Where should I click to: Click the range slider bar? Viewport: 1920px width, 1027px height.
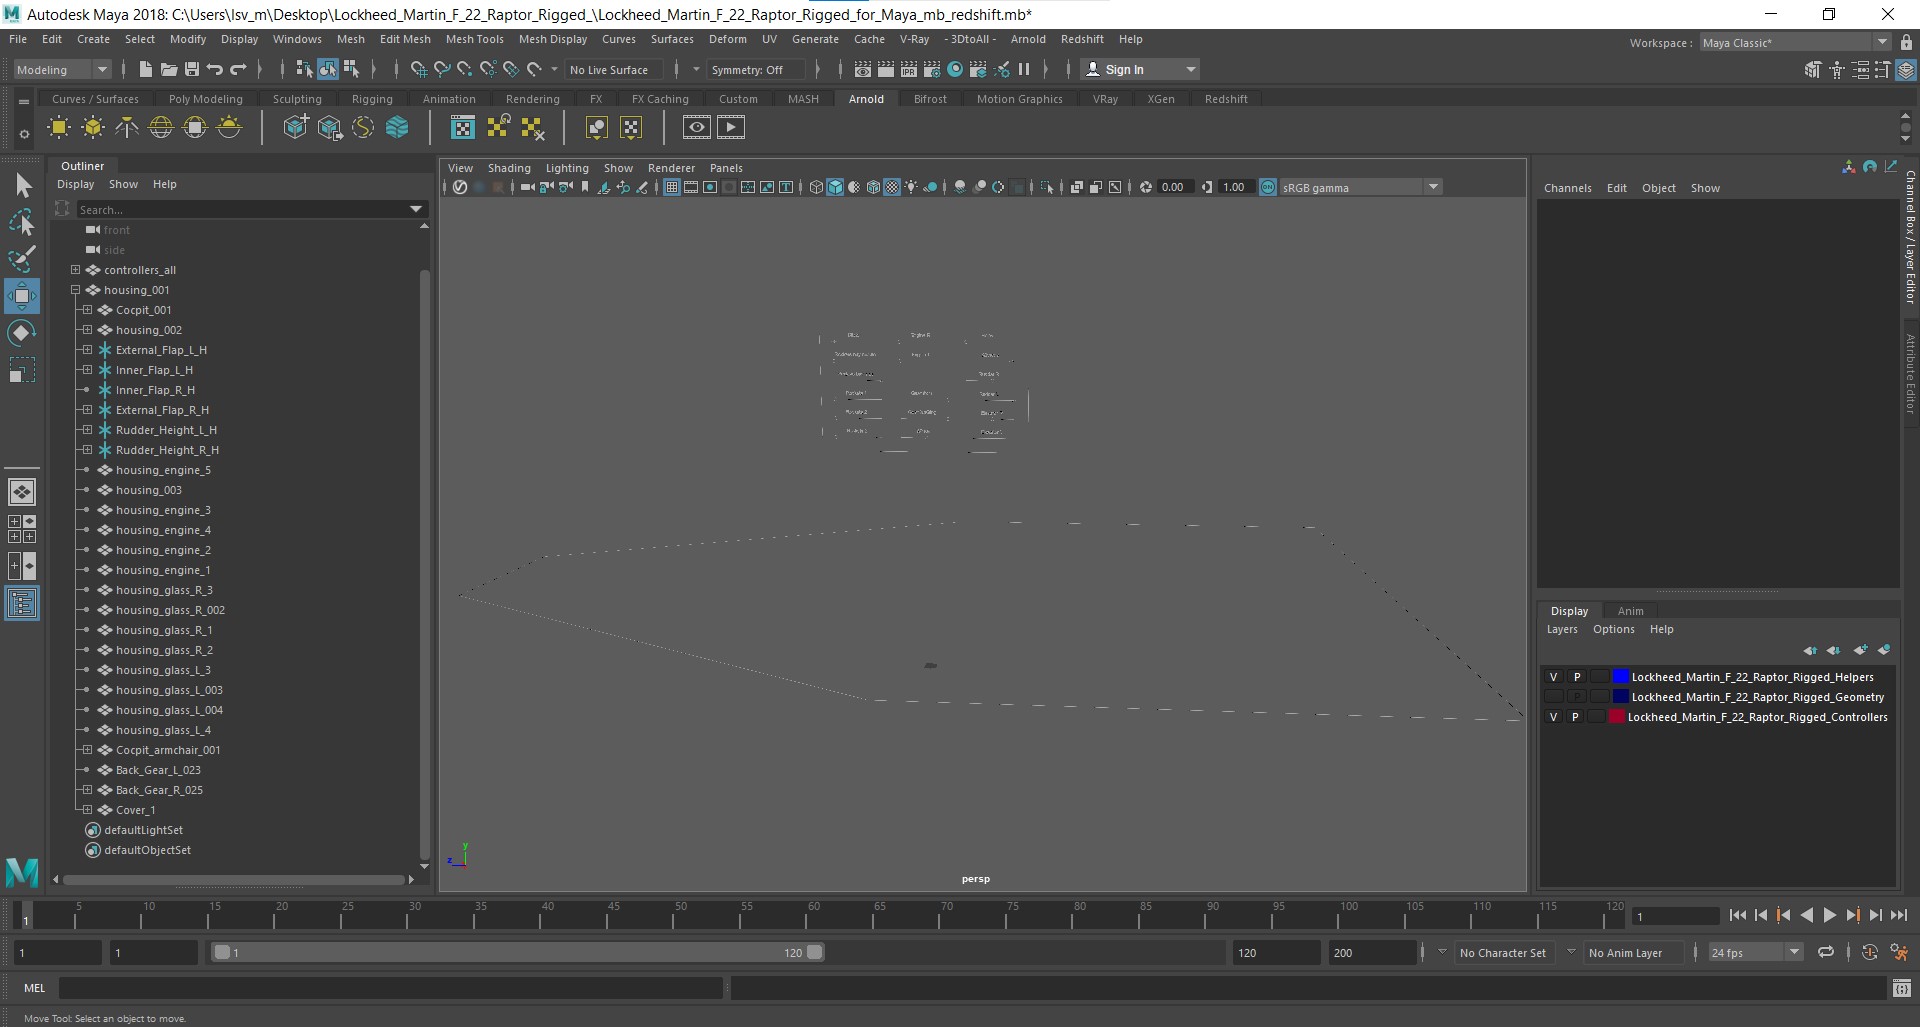point(519,952)
